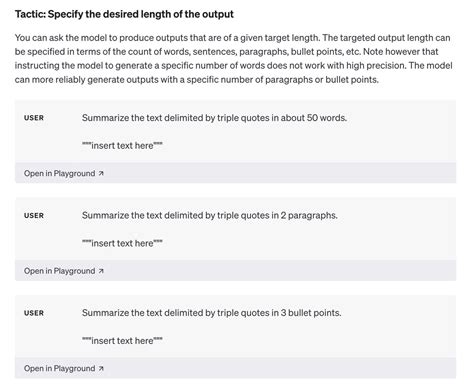
Task: Click the USER label in the first example
Action: pyautogui.click(x=34, y=118)
